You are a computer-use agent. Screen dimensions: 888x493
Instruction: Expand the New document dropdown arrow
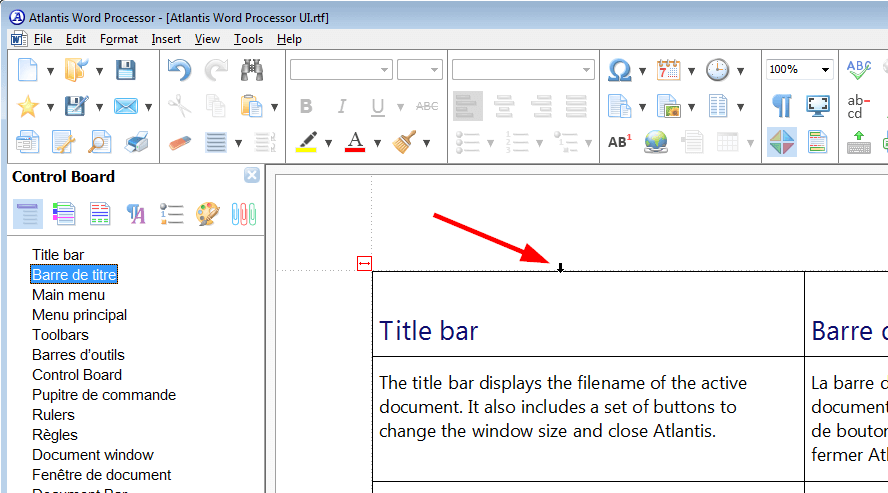click(x=50, y=71)
